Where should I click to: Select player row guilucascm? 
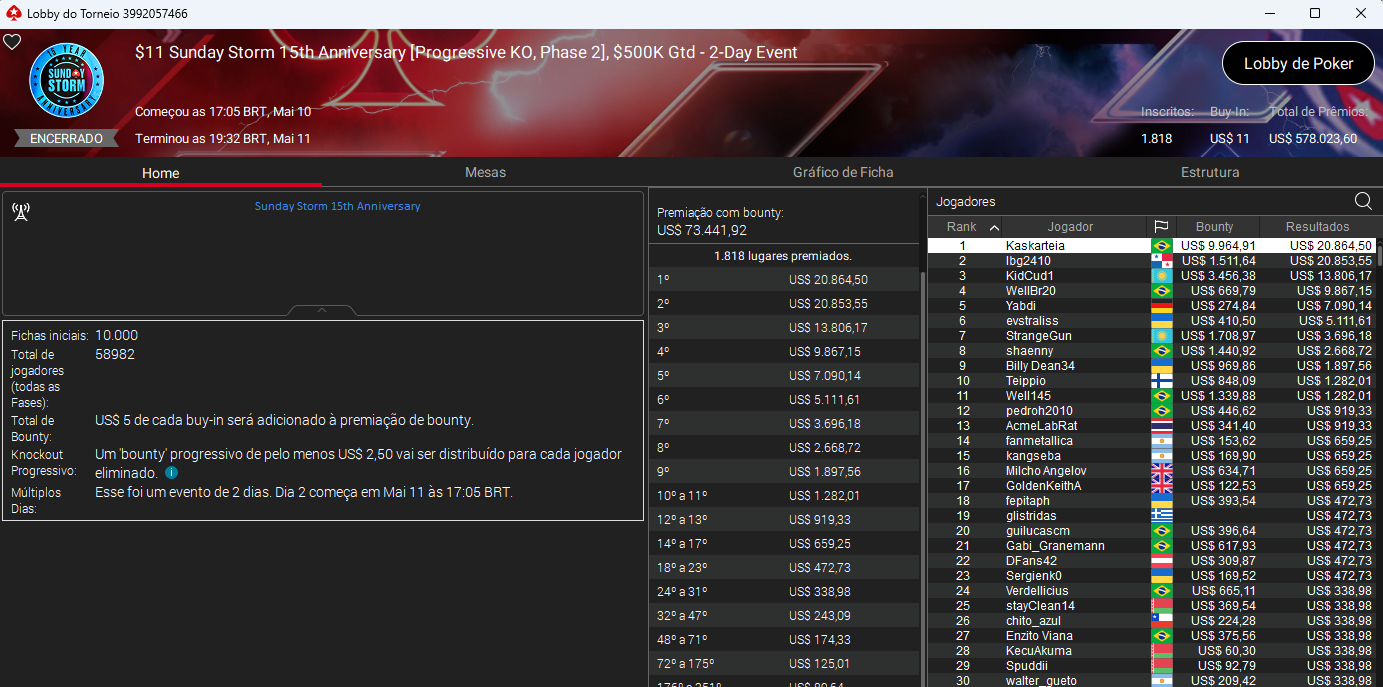(1152, 531)
